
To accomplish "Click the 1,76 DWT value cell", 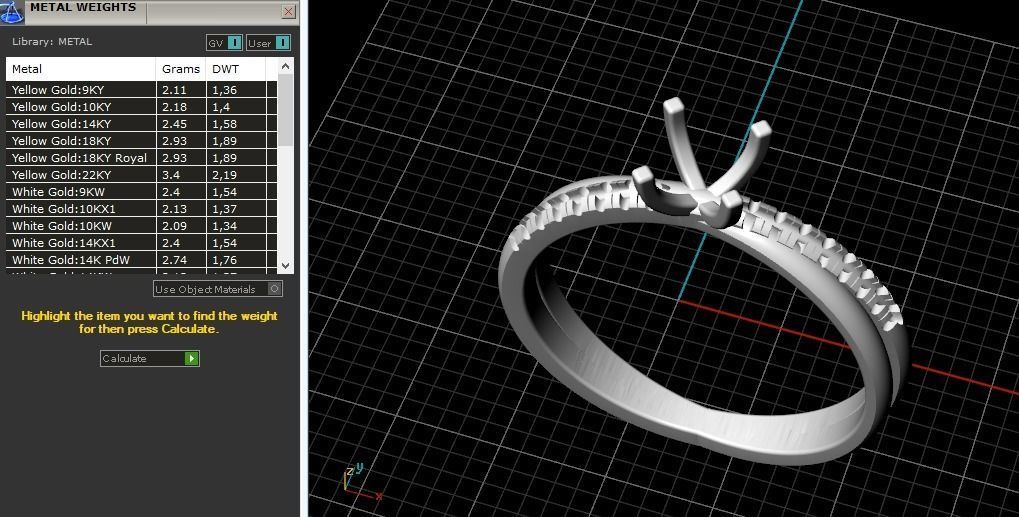I will pyautogui.click(x=235, y=260).
